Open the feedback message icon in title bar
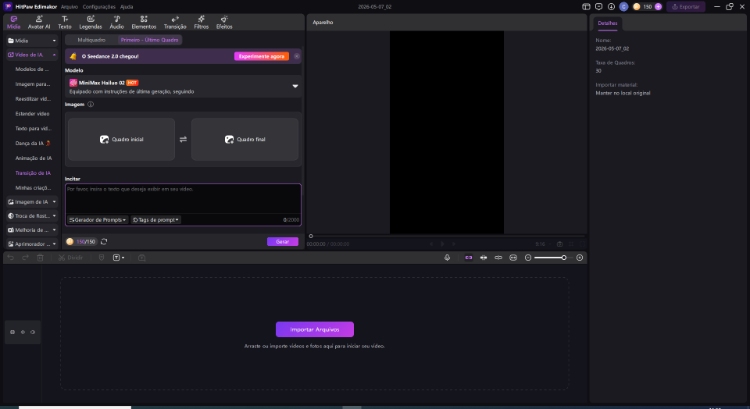This screenshot has width=750, height=409. coord(599,7)
